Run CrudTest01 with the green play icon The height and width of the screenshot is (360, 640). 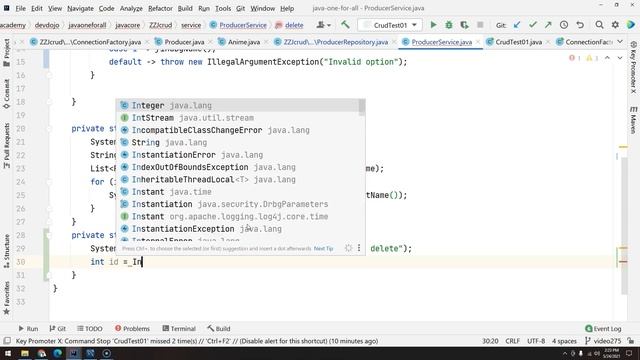pos(433,25)
